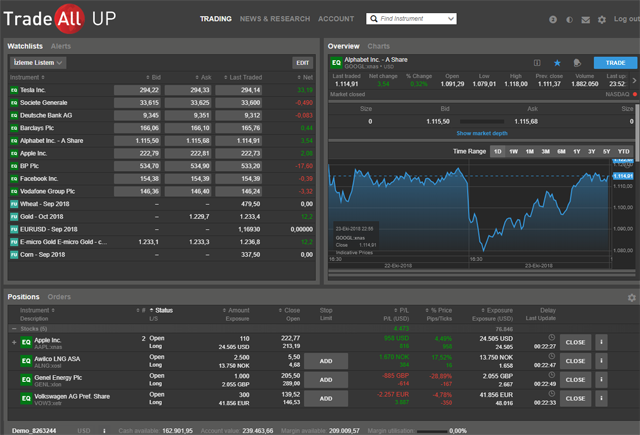Select the YTD time range
Screen dimensions: 640x435
click(x=623, y=151)
